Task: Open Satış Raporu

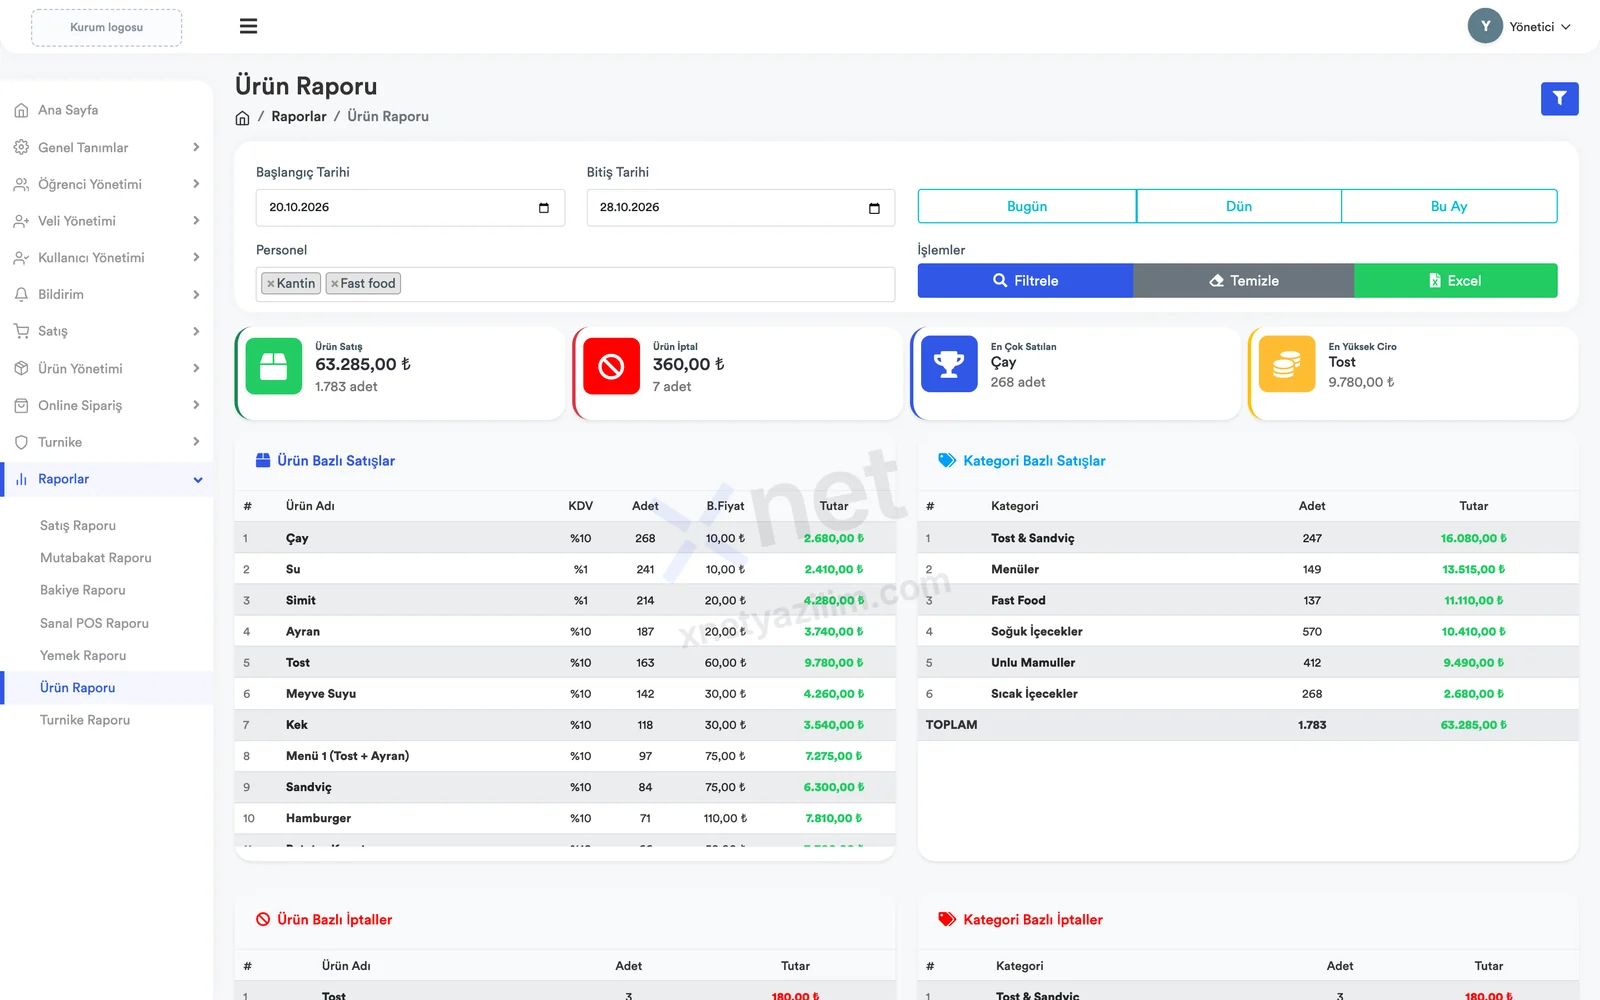Action: 78,525
